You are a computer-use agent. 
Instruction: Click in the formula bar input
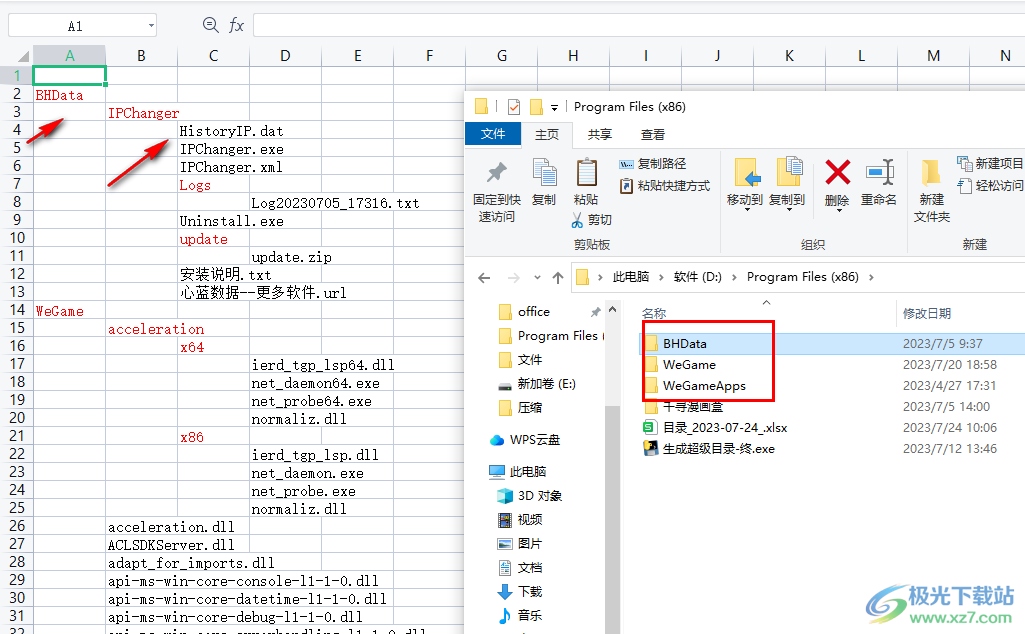click(639, 25)
